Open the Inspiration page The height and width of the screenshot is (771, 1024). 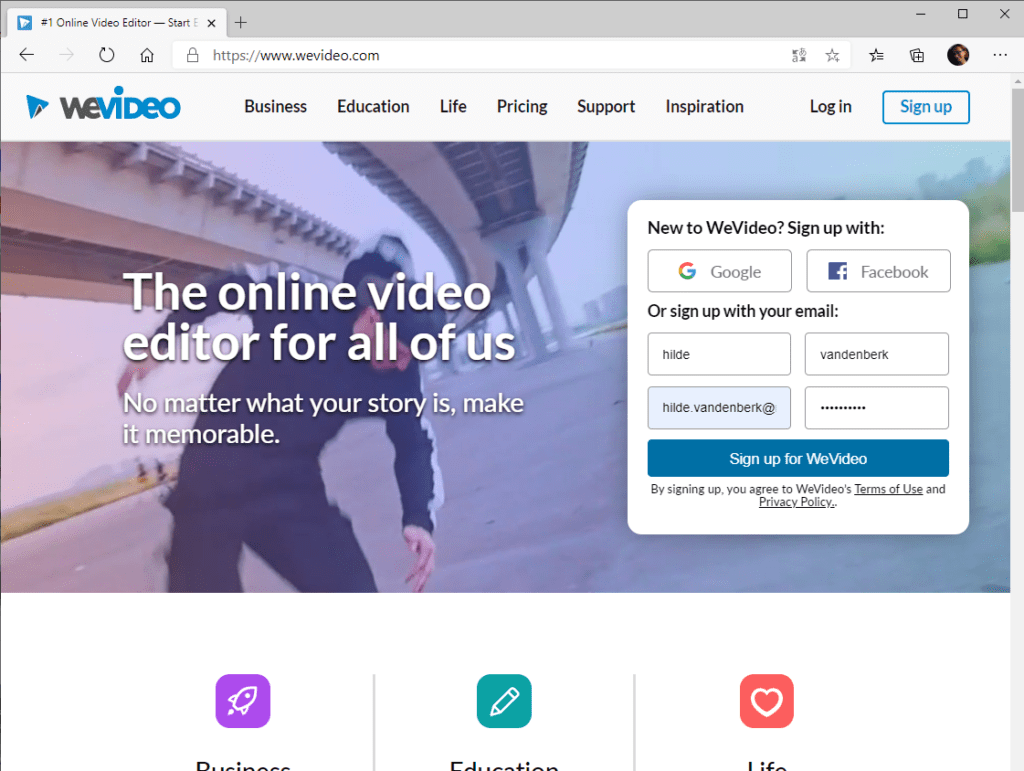pyautogui.click(x=705, y=106)
